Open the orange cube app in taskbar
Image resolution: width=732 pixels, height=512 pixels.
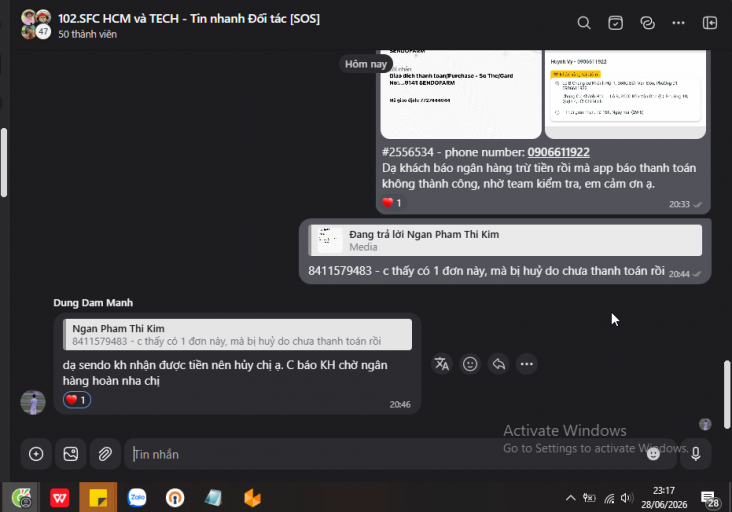coord(252,498)
